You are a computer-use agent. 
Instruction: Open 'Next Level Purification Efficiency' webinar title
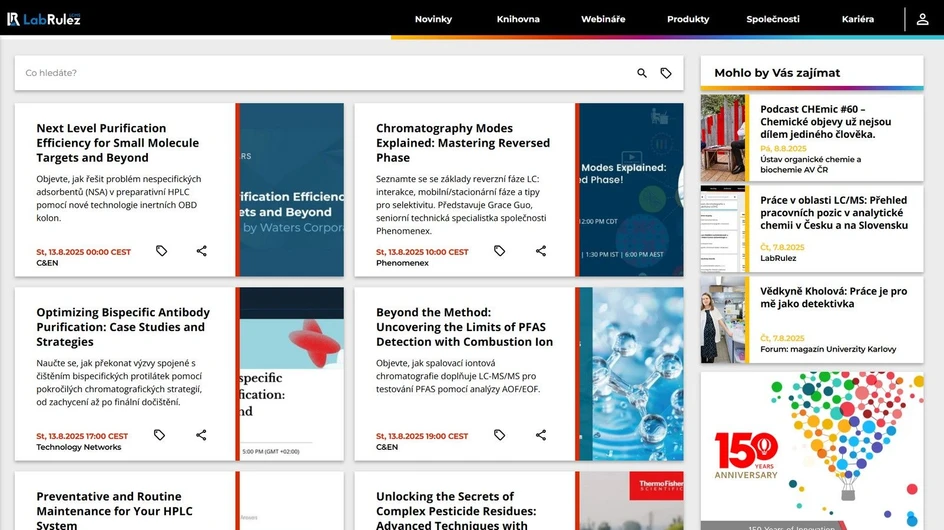coord(117,143)
